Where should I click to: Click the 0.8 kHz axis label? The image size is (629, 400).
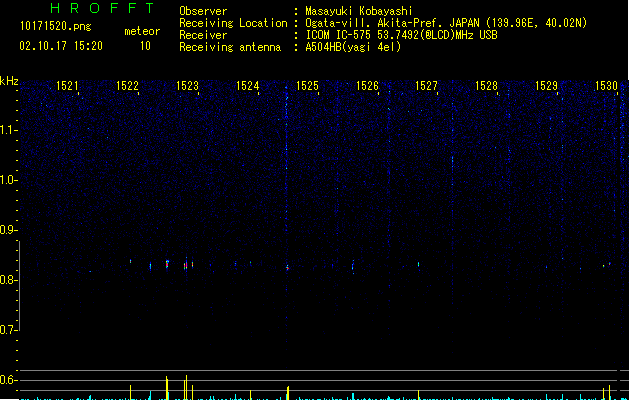point(8,280)
